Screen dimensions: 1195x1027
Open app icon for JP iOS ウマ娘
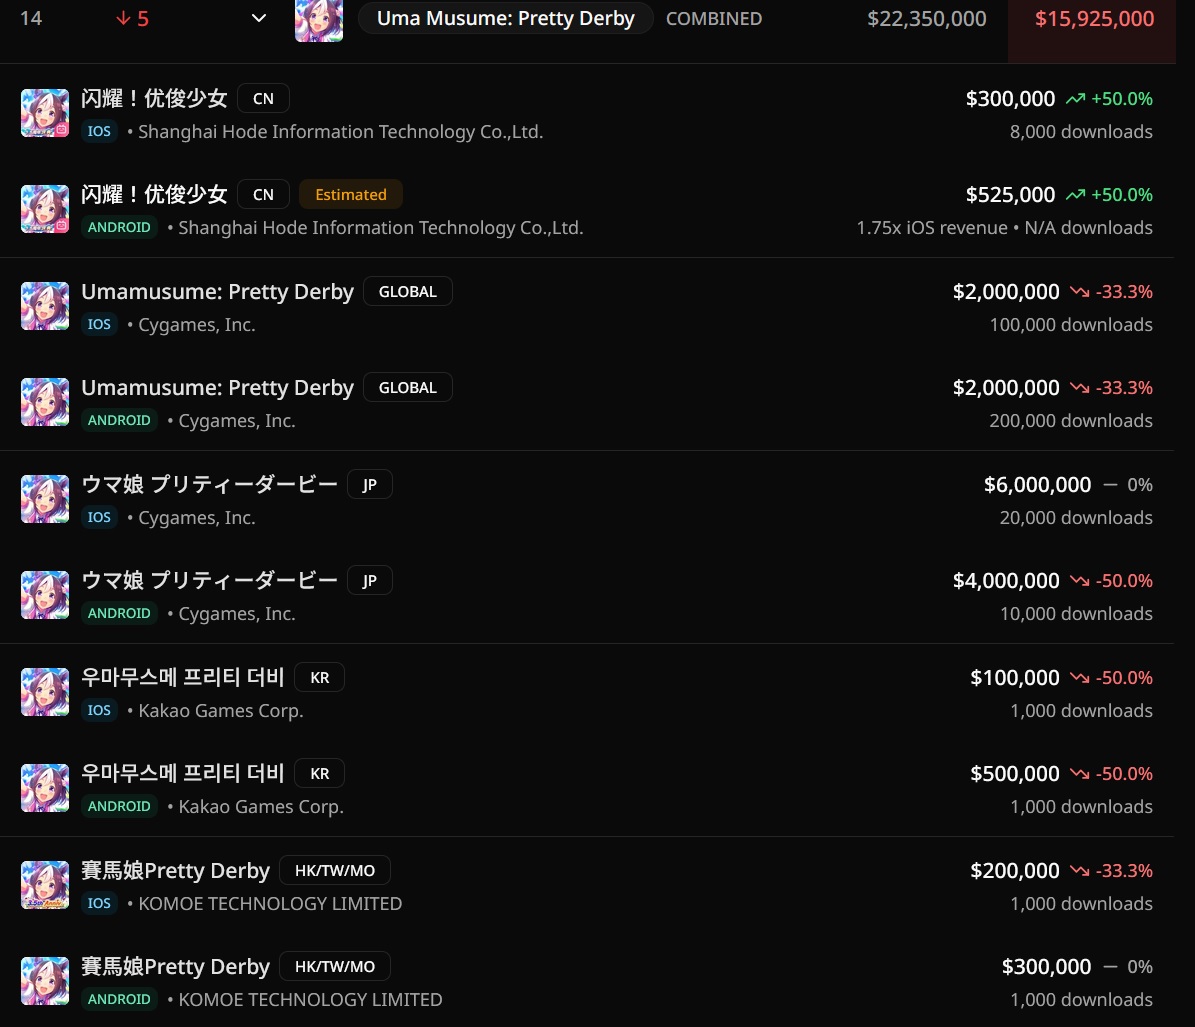[45, 499]
